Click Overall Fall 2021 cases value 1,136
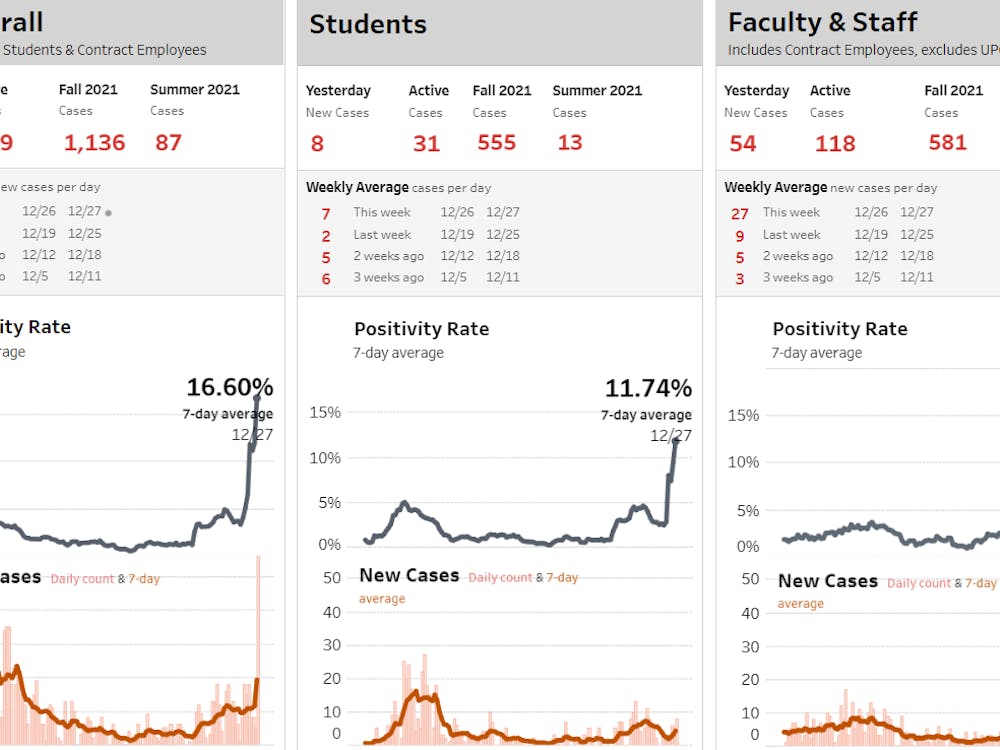 click(x=95, y=143)
